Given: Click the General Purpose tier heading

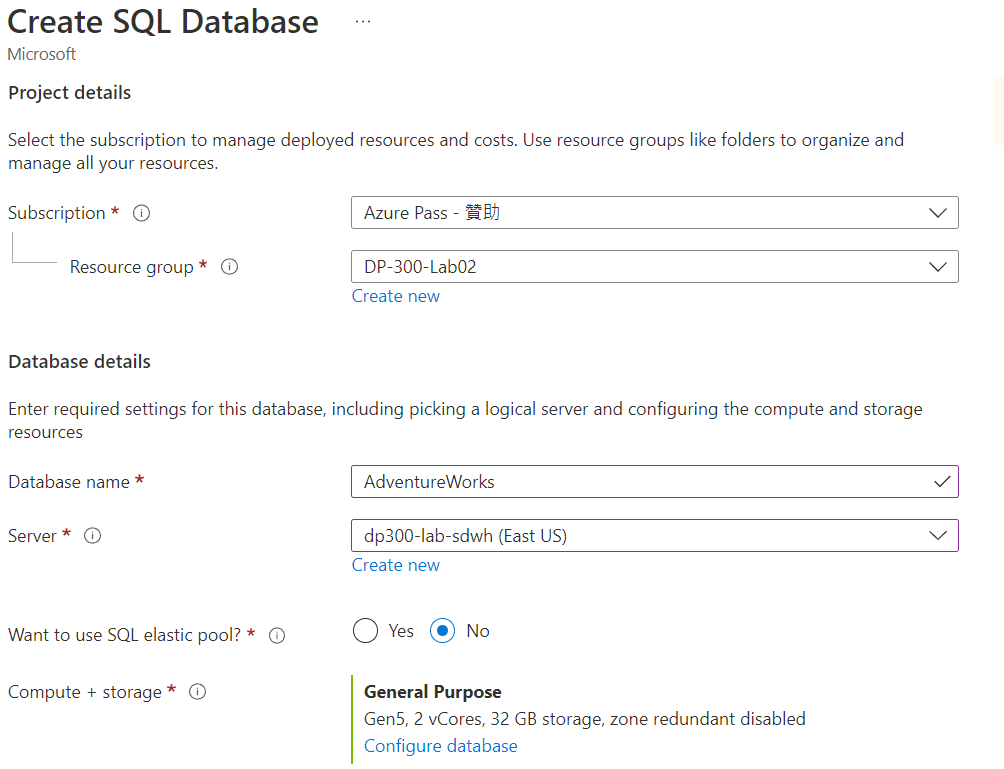Looking at the screenshot, I should click(432, 692).
